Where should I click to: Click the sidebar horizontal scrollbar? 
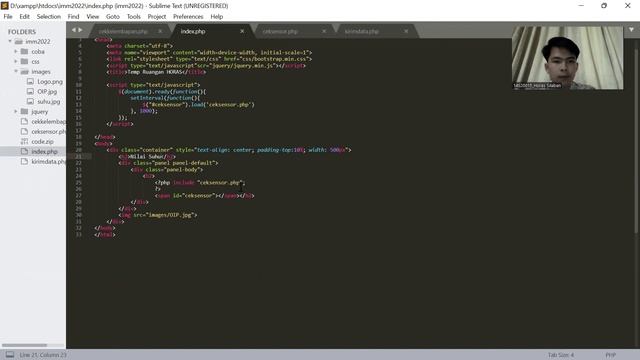24,345
